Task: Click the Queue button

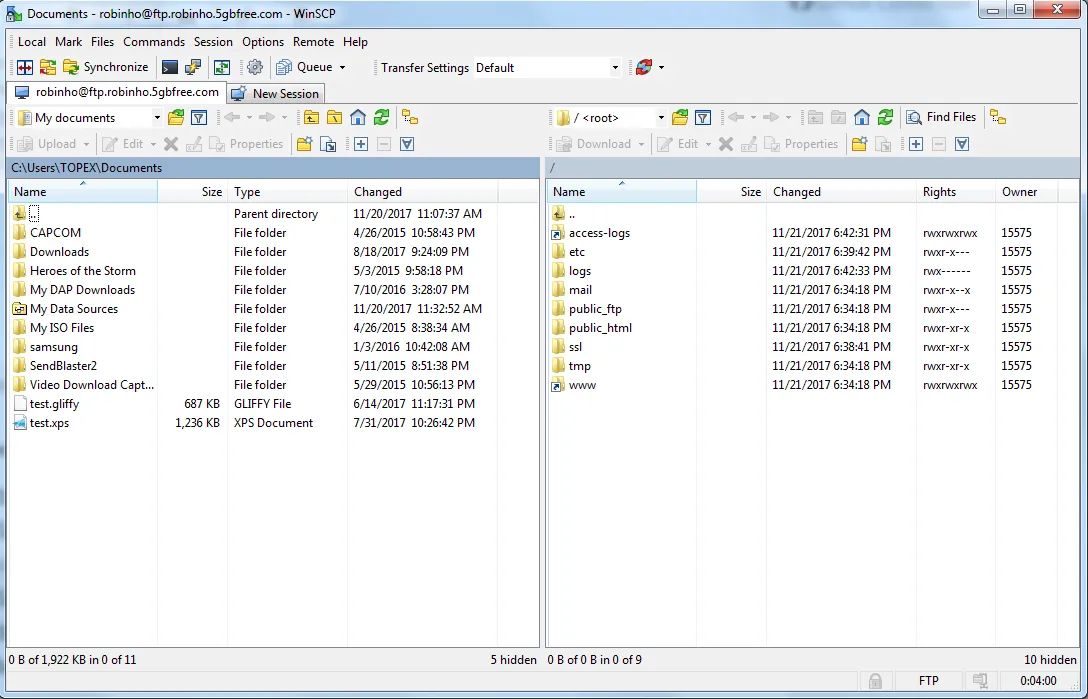Action: pyautogui.click(x=305, y=67)
